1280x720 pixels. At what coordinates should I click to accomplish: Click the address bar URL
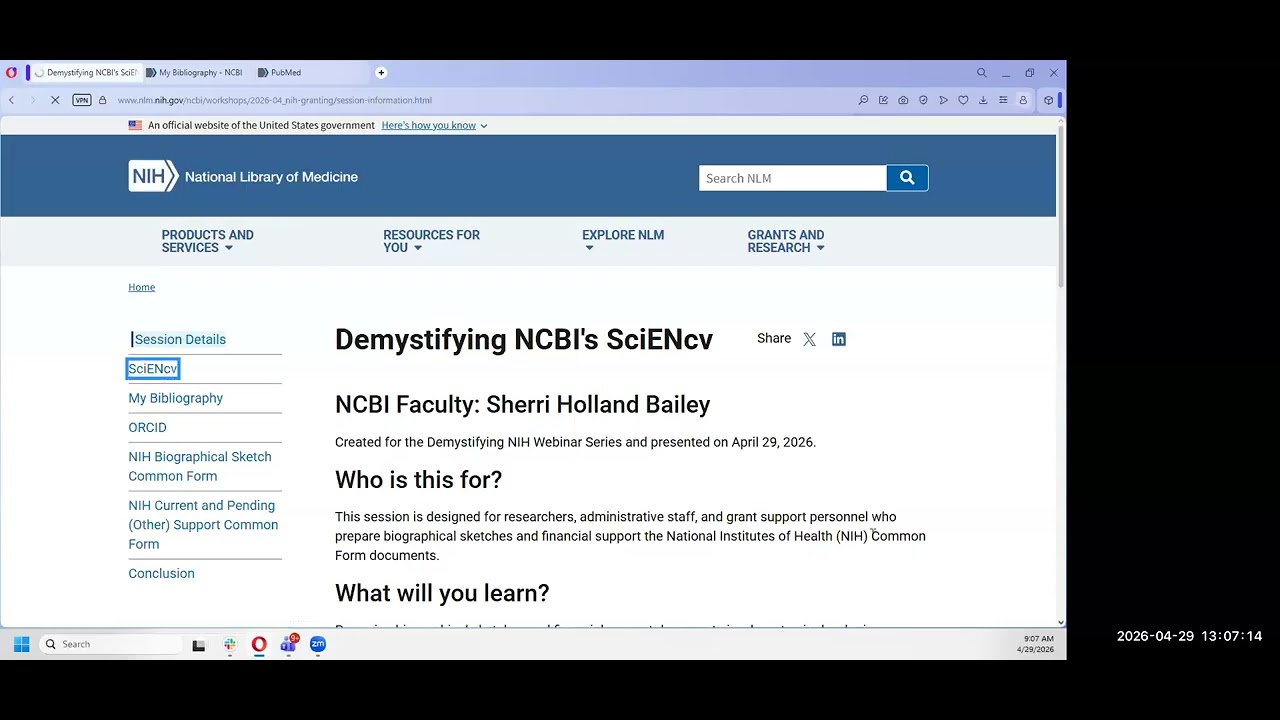275,100
